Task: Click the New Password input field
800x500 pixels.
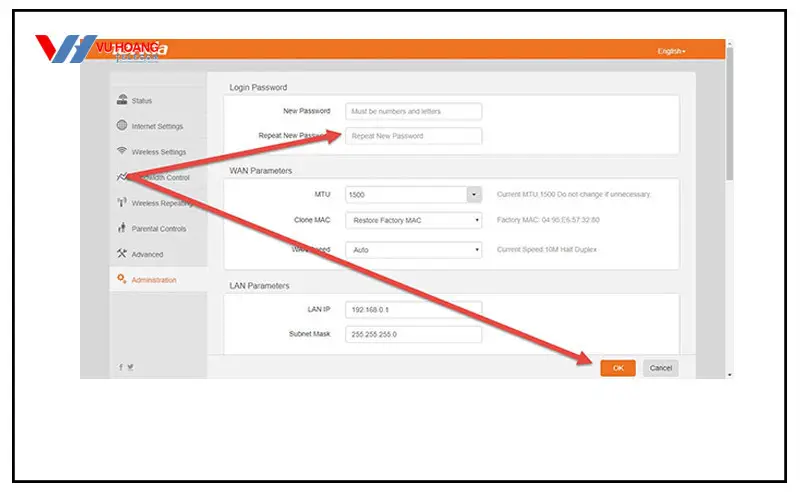Action: tap(413, 111)
